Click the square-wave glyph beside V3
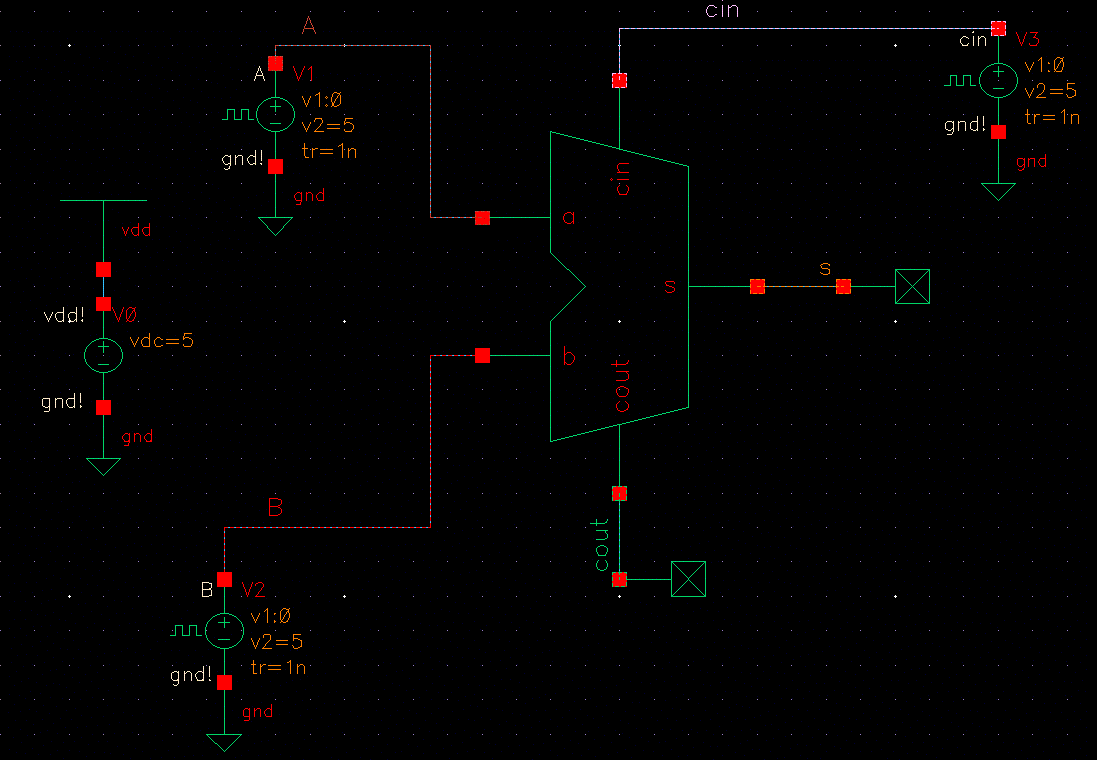This screenshot has width=1097, height=760. [961, 80]
